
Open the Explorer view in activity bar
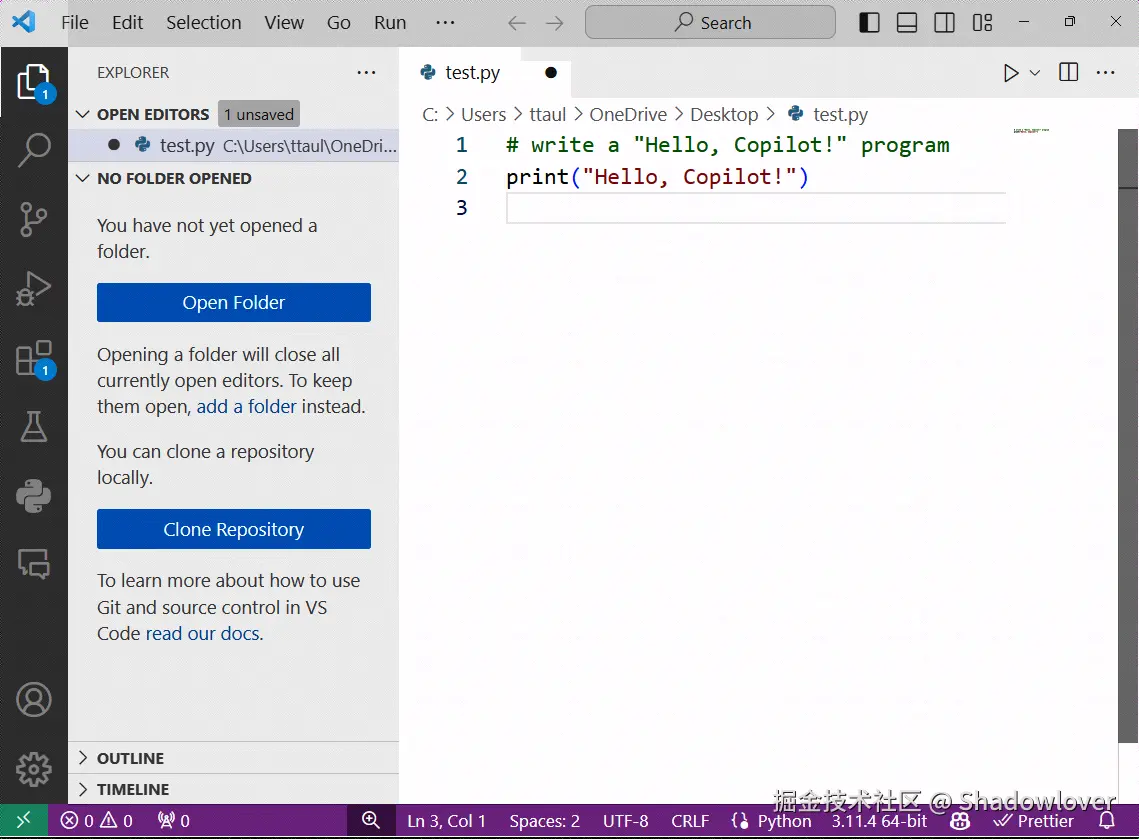click(x=33, y=82)
